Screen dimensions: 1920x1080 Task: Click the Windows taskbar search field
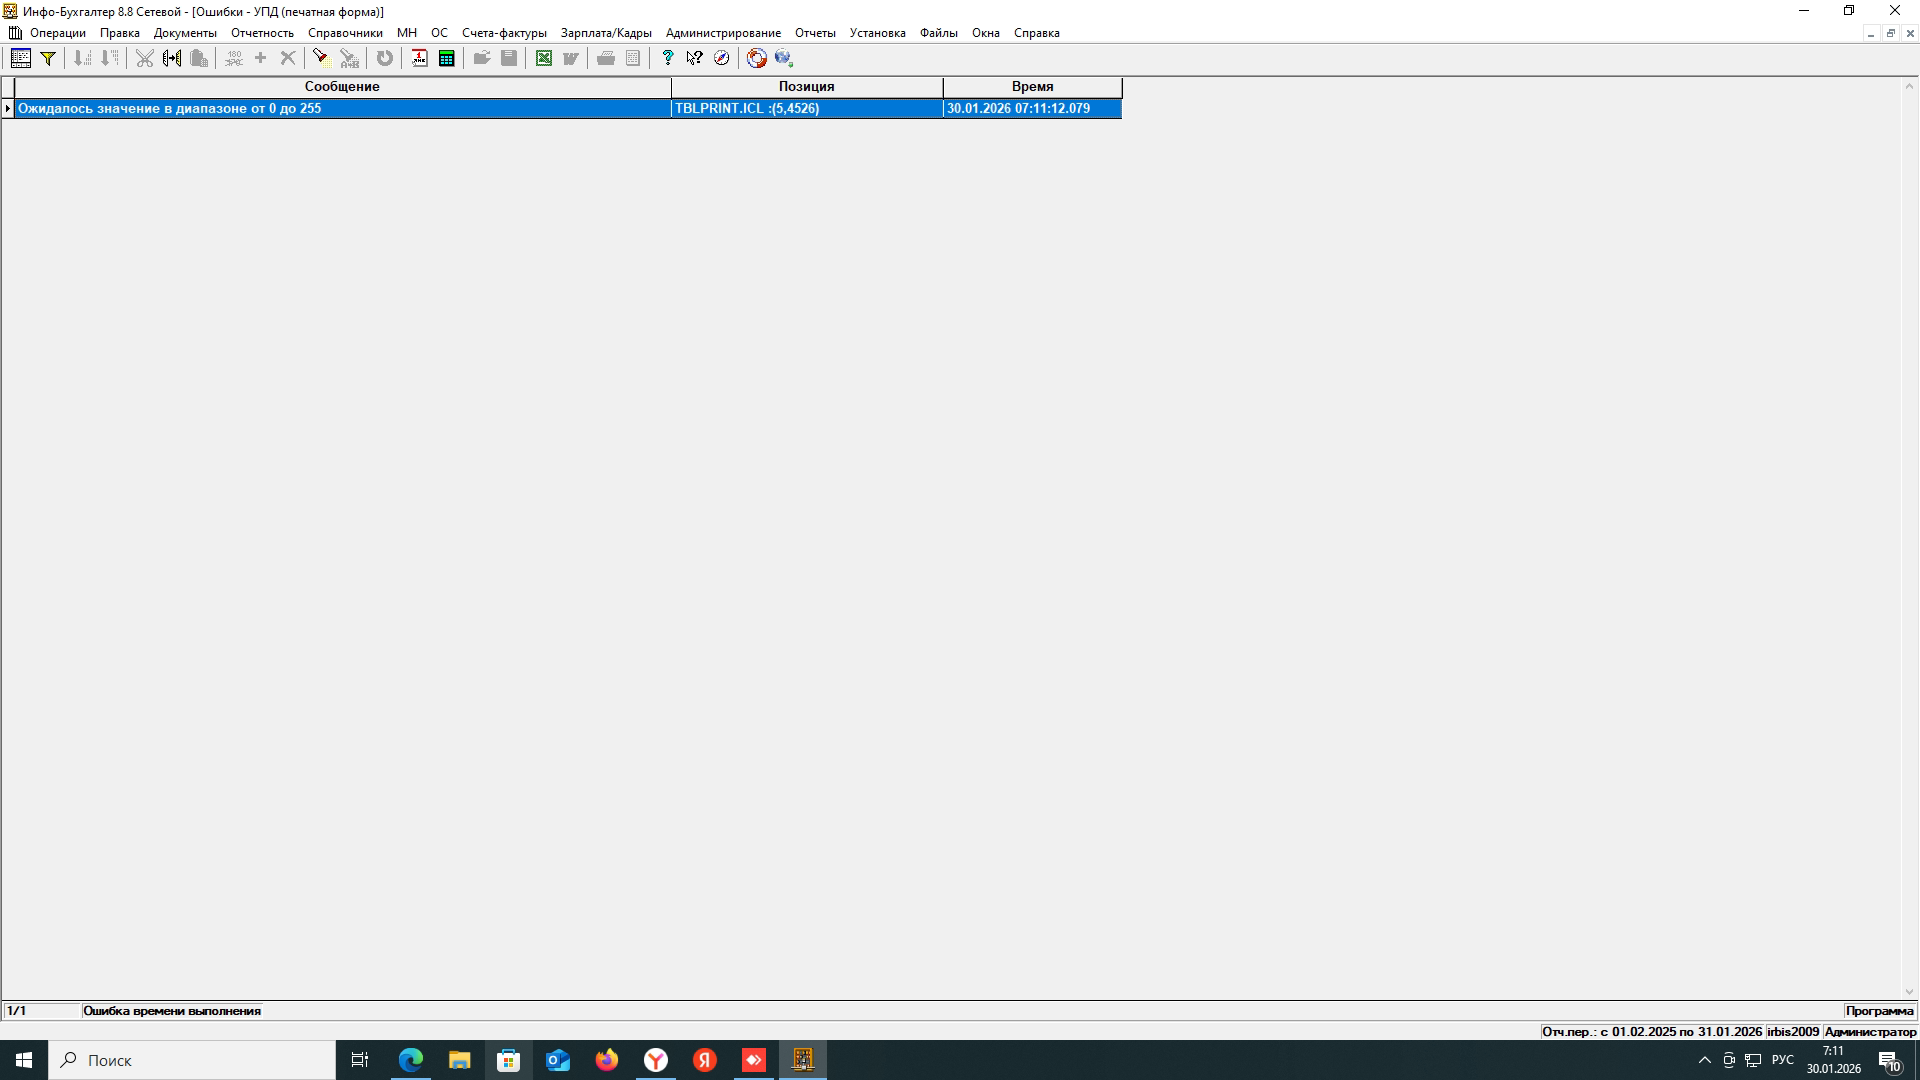pyautogui.click(x=192, y=1060)
